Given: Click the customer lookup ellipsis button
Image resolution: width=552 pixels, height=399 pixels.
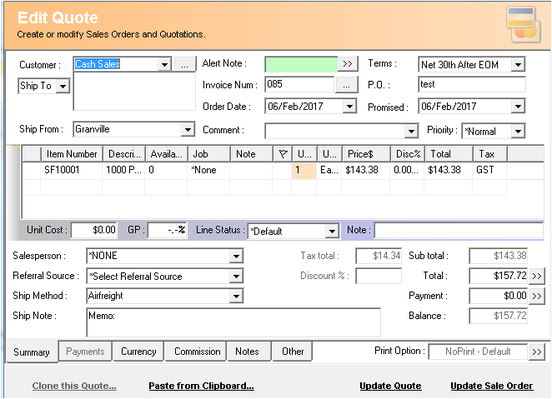Looking at the screenshot, I should point(184,65).
